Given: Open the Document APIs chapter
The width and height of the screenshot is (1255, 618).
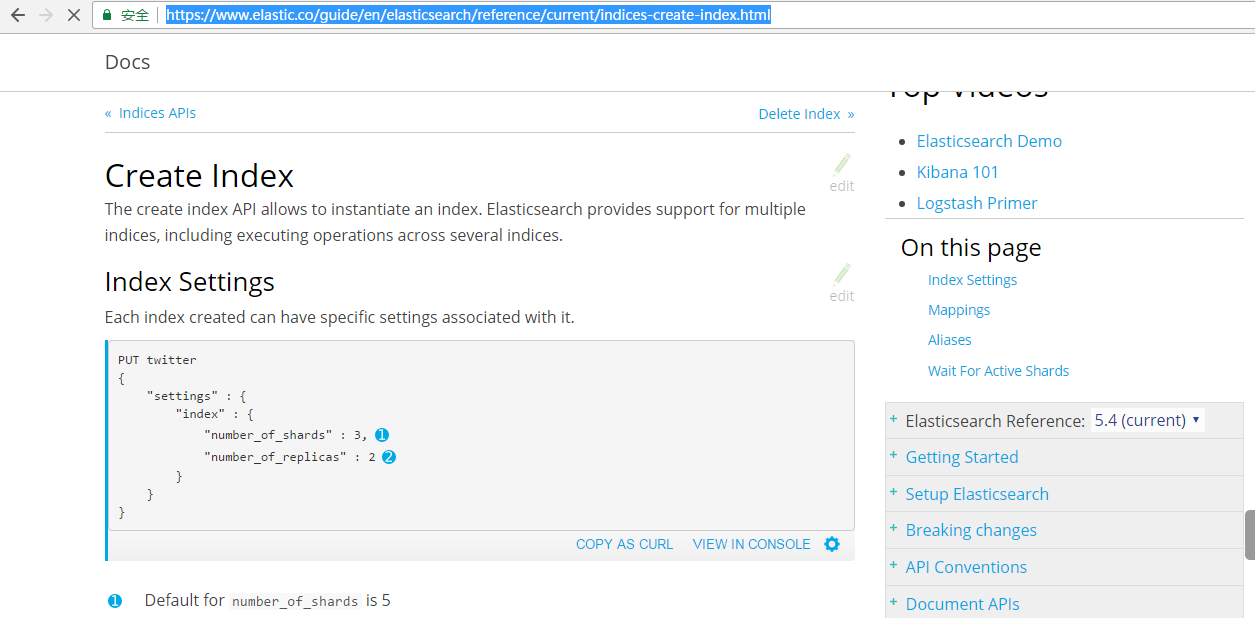Looking at the screenshot, I should coord(963,604).
